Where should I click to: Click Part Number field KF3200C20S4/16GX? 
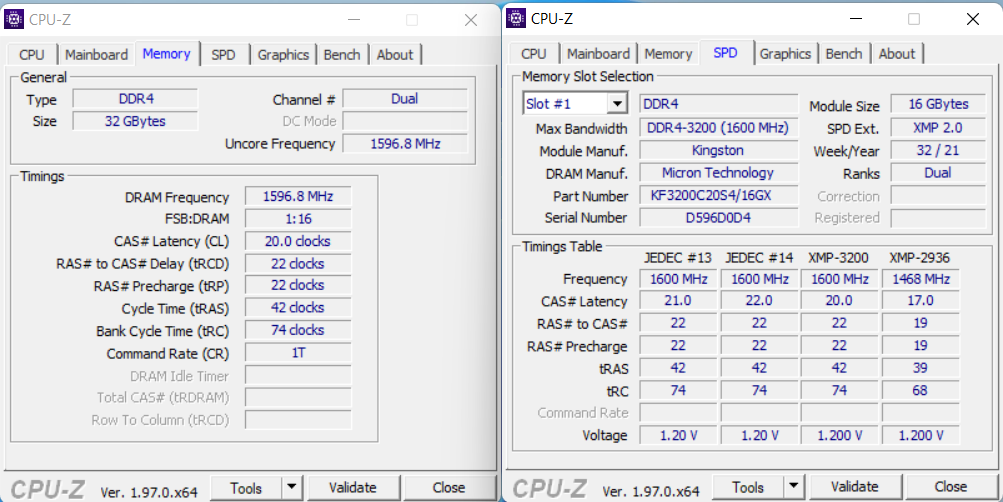coord(719,195)
